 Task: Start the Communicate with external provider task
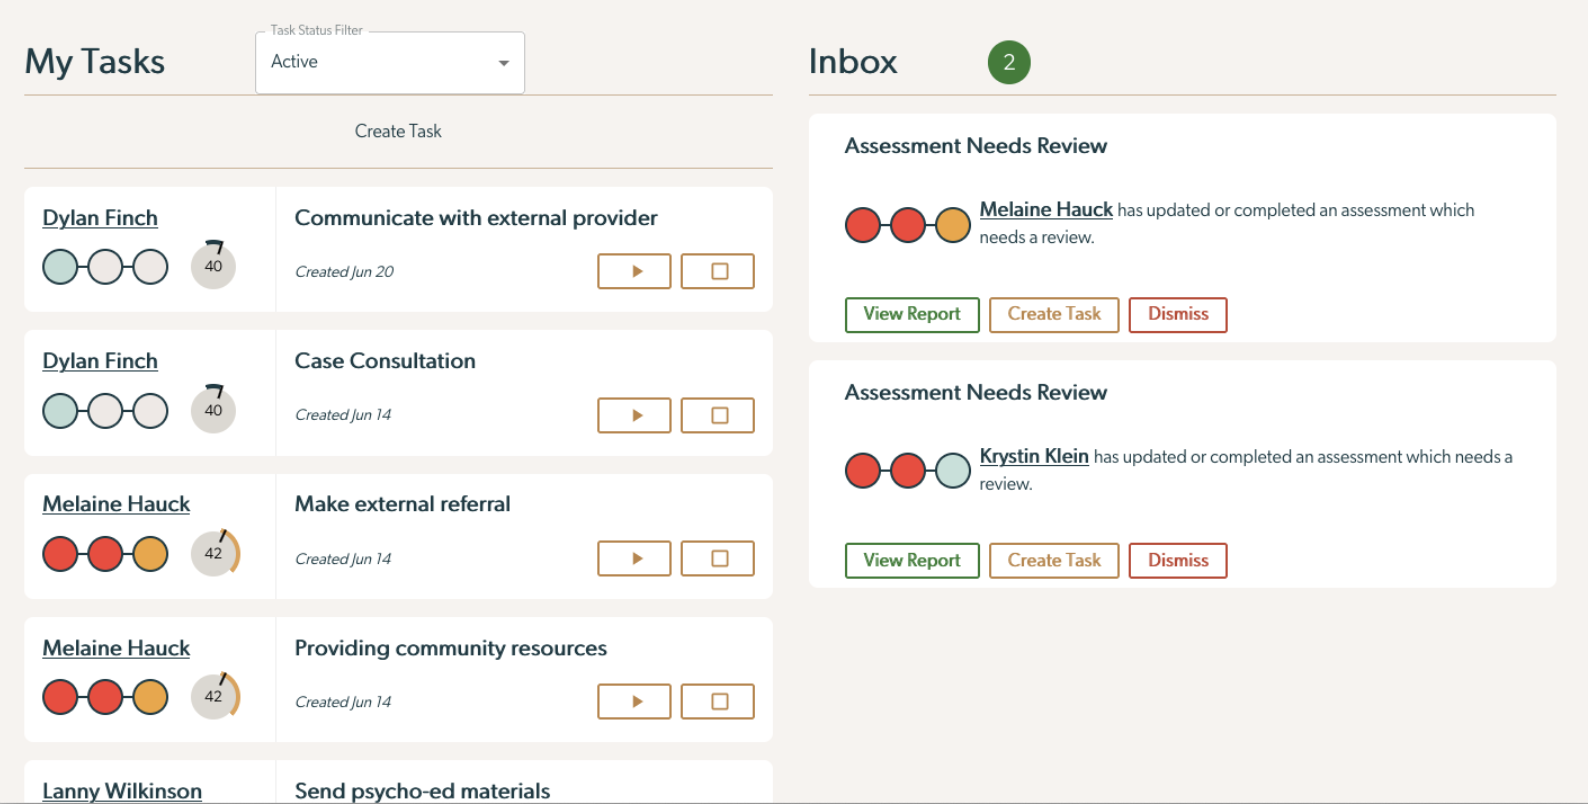[634, 271]
